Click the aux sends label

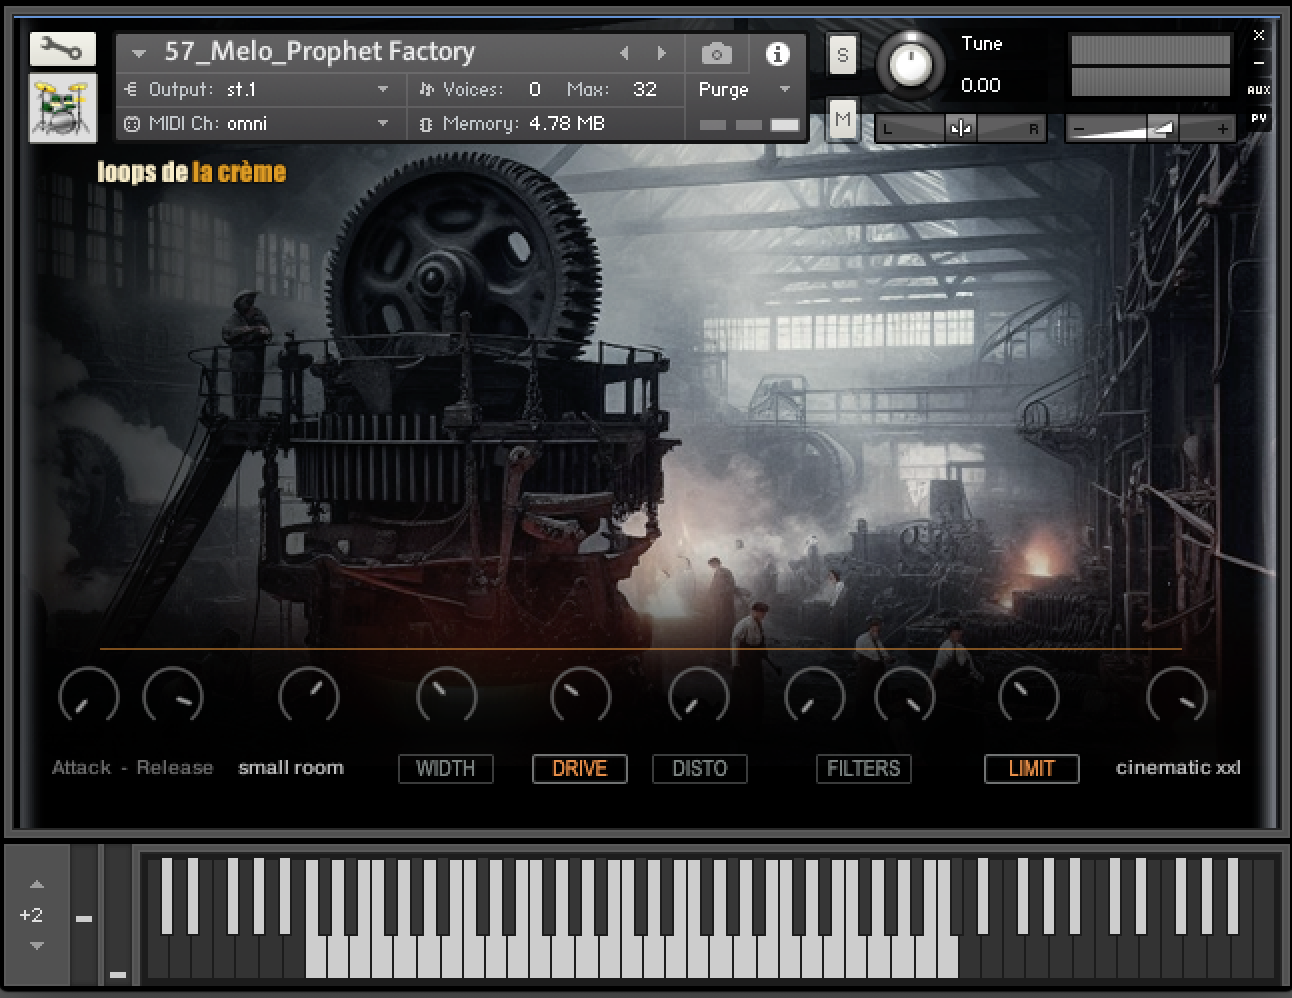(1259, 90)
